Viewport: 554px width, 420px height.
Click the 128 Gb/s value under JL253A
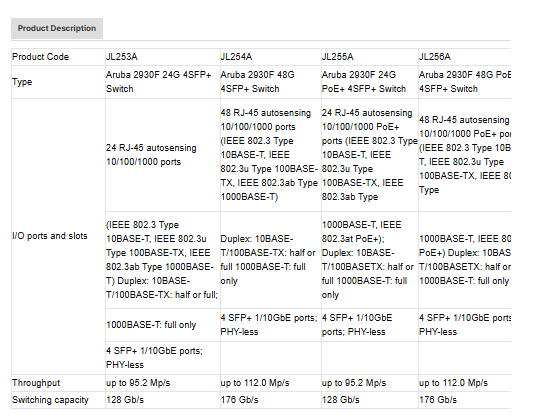125,400
